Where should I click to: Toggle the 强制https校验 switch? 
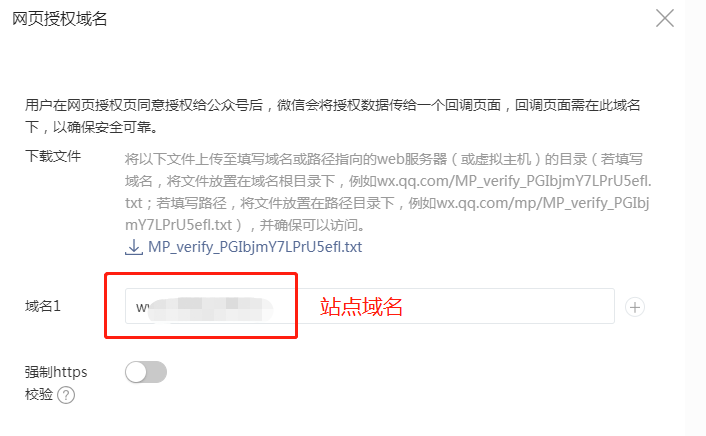tap(146, 372)
